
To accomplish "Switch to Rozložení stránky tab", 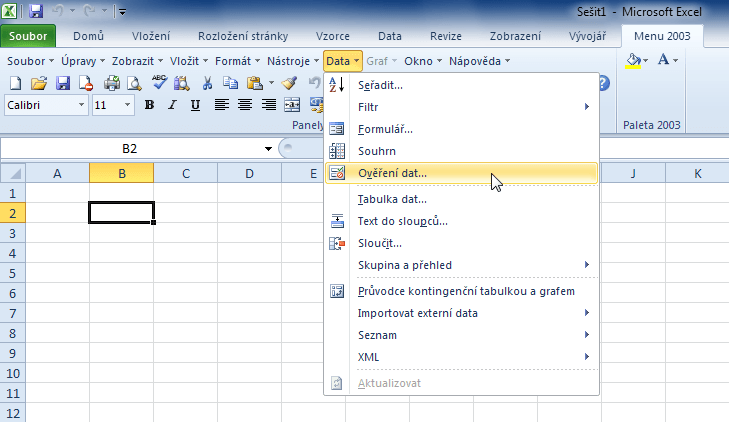I will (243, 36).
